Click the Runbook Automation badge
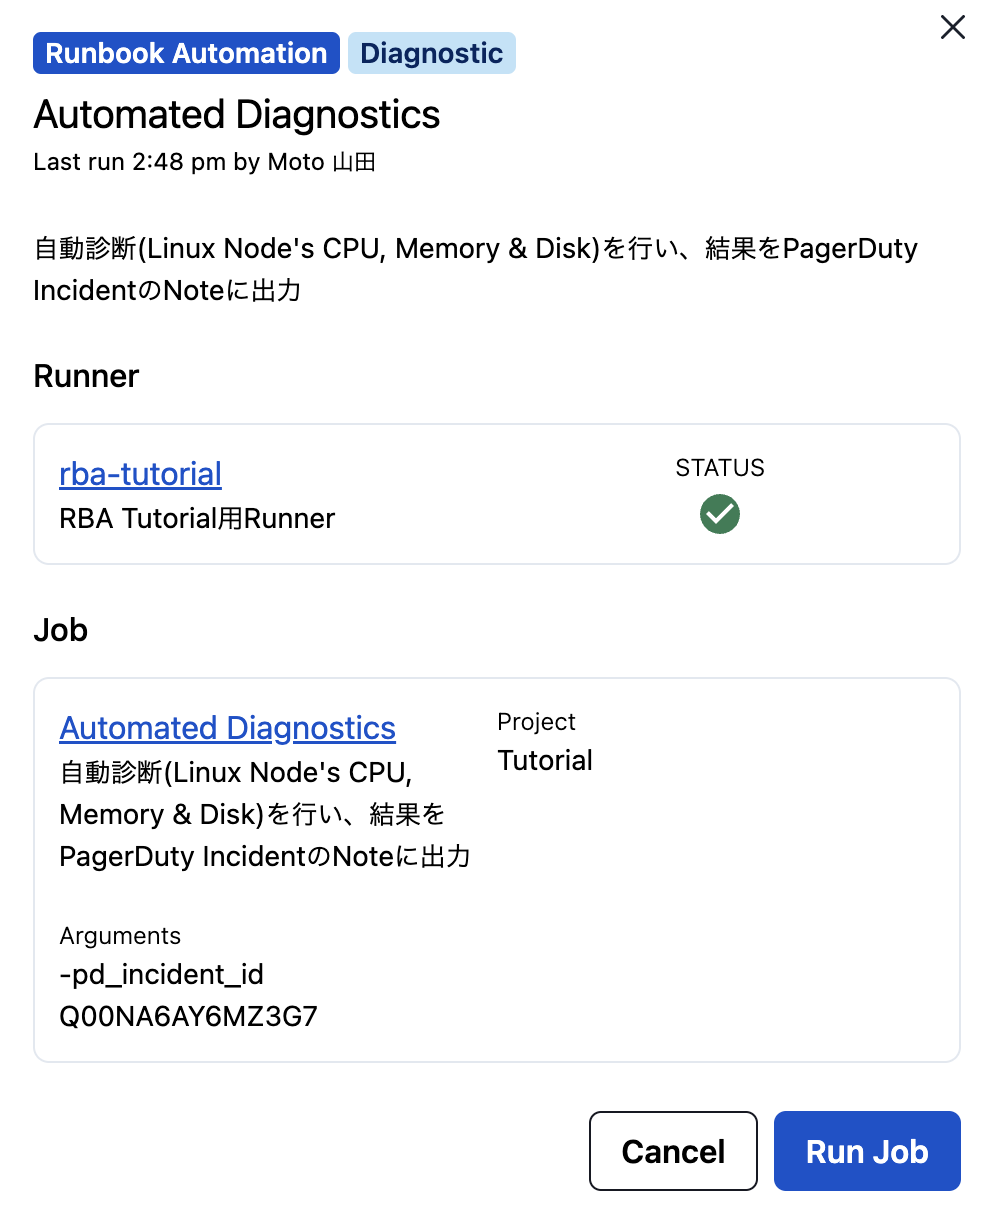The image size is (982, 1210). click(x=186, y=53)
